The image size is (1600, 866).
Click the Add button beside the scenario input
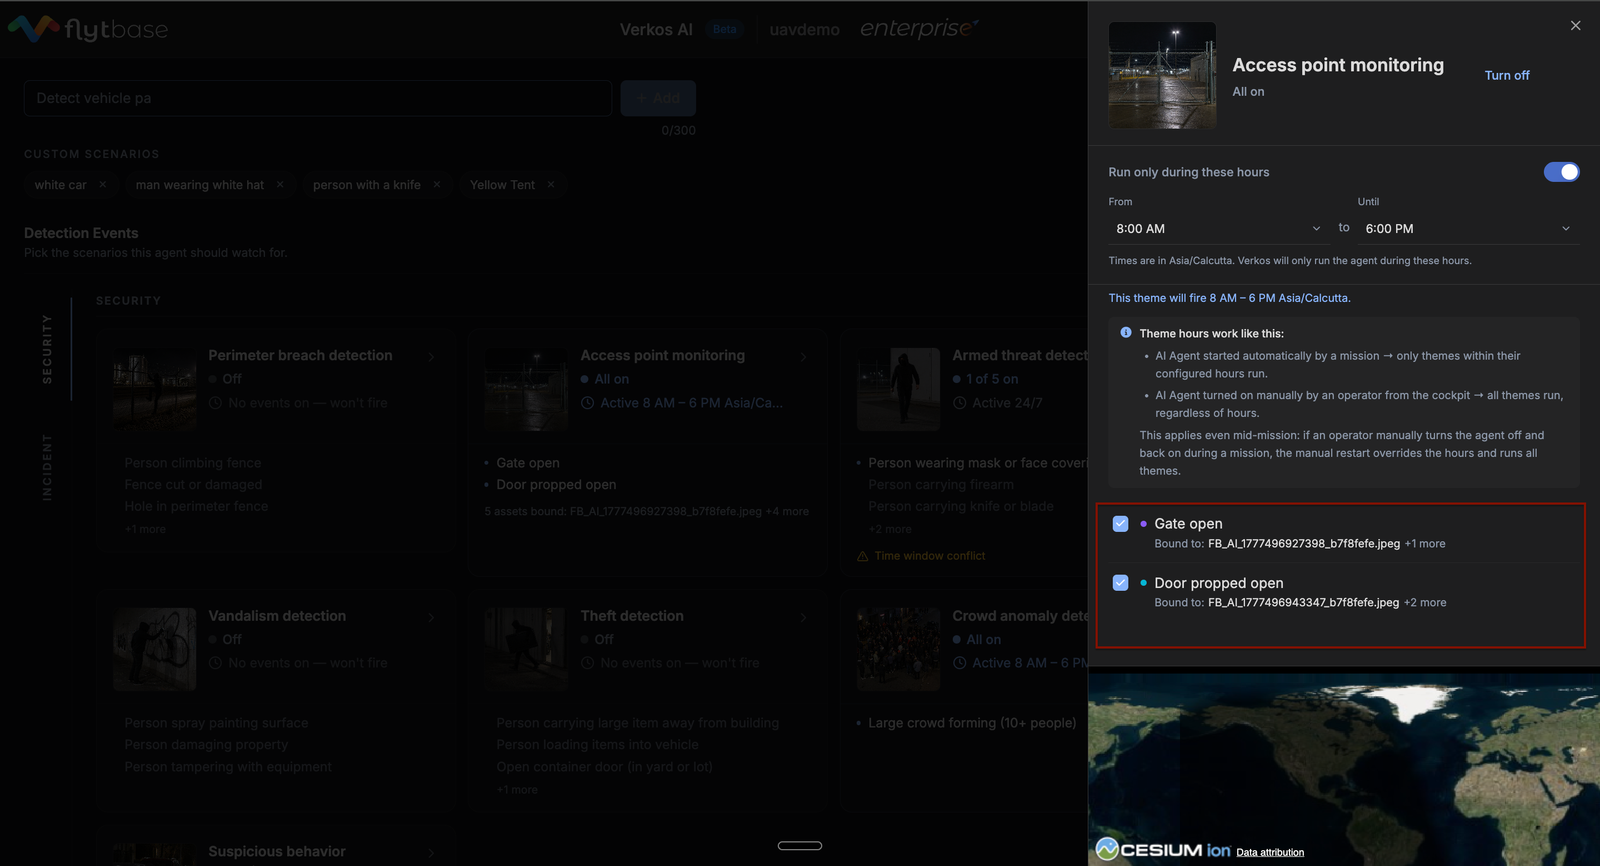[658, 98]
